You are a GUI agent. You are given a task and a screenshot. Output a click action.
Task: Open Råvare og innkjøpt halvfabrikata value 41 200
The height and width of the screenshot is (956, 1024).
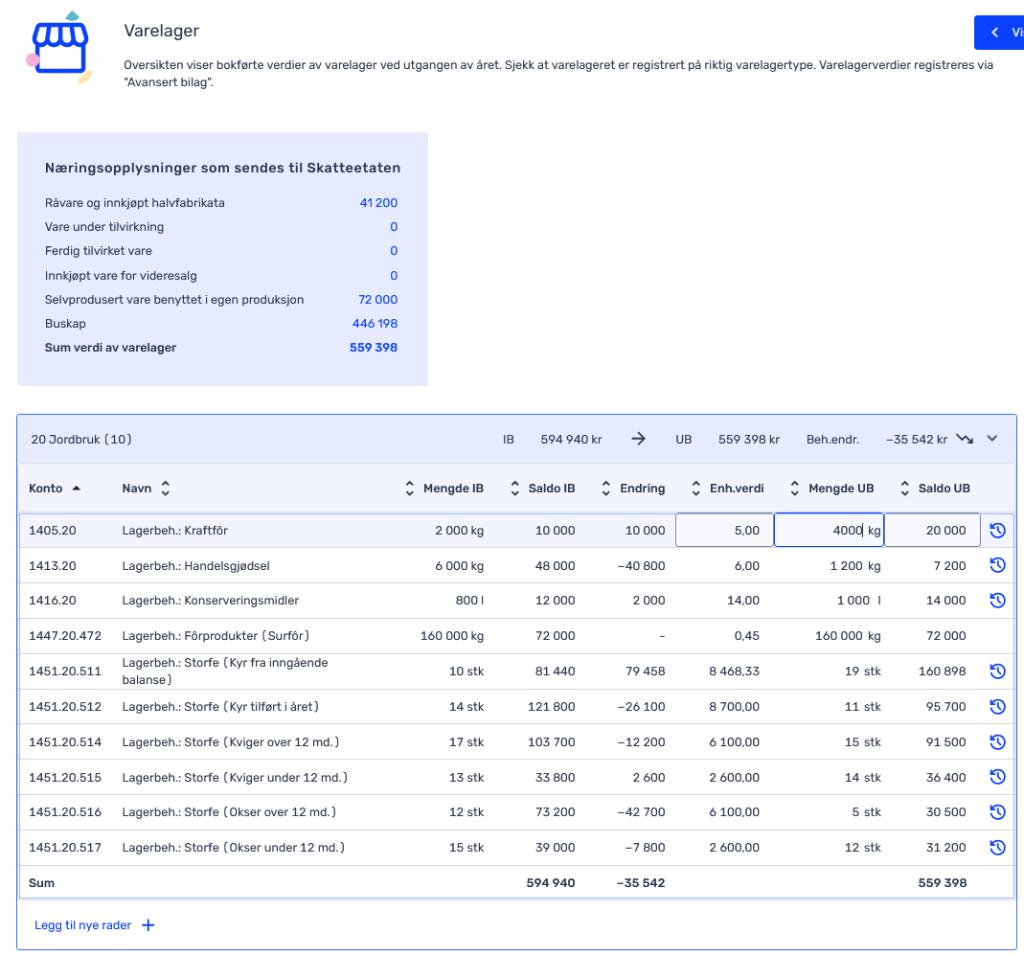point(378,203)
